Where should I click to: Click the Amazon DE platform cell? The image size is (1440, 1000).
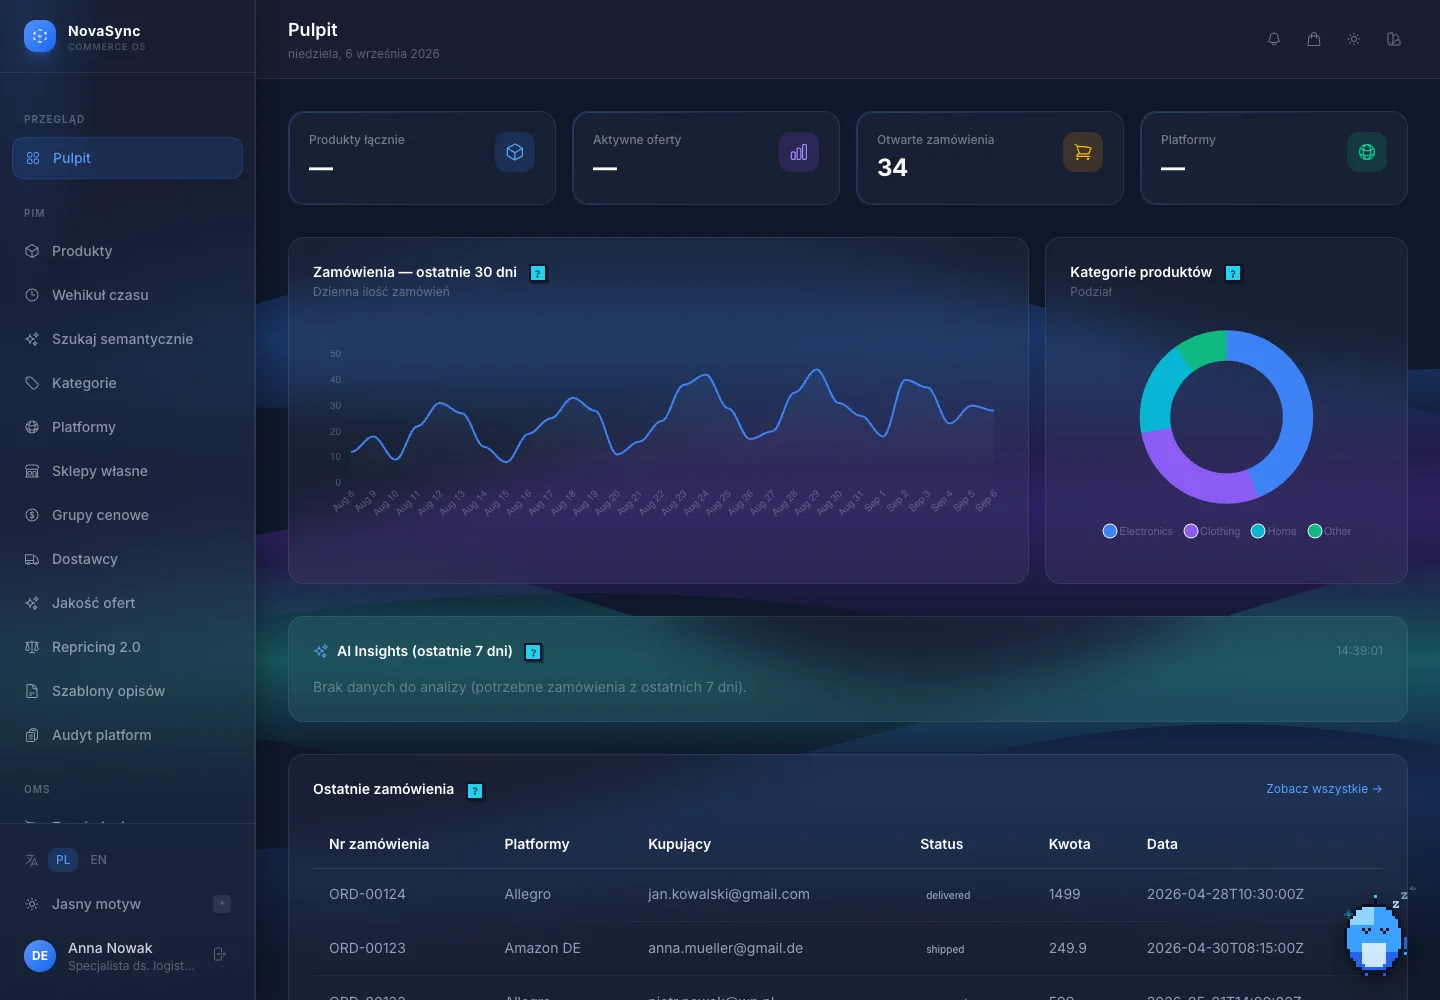point(542,948)
